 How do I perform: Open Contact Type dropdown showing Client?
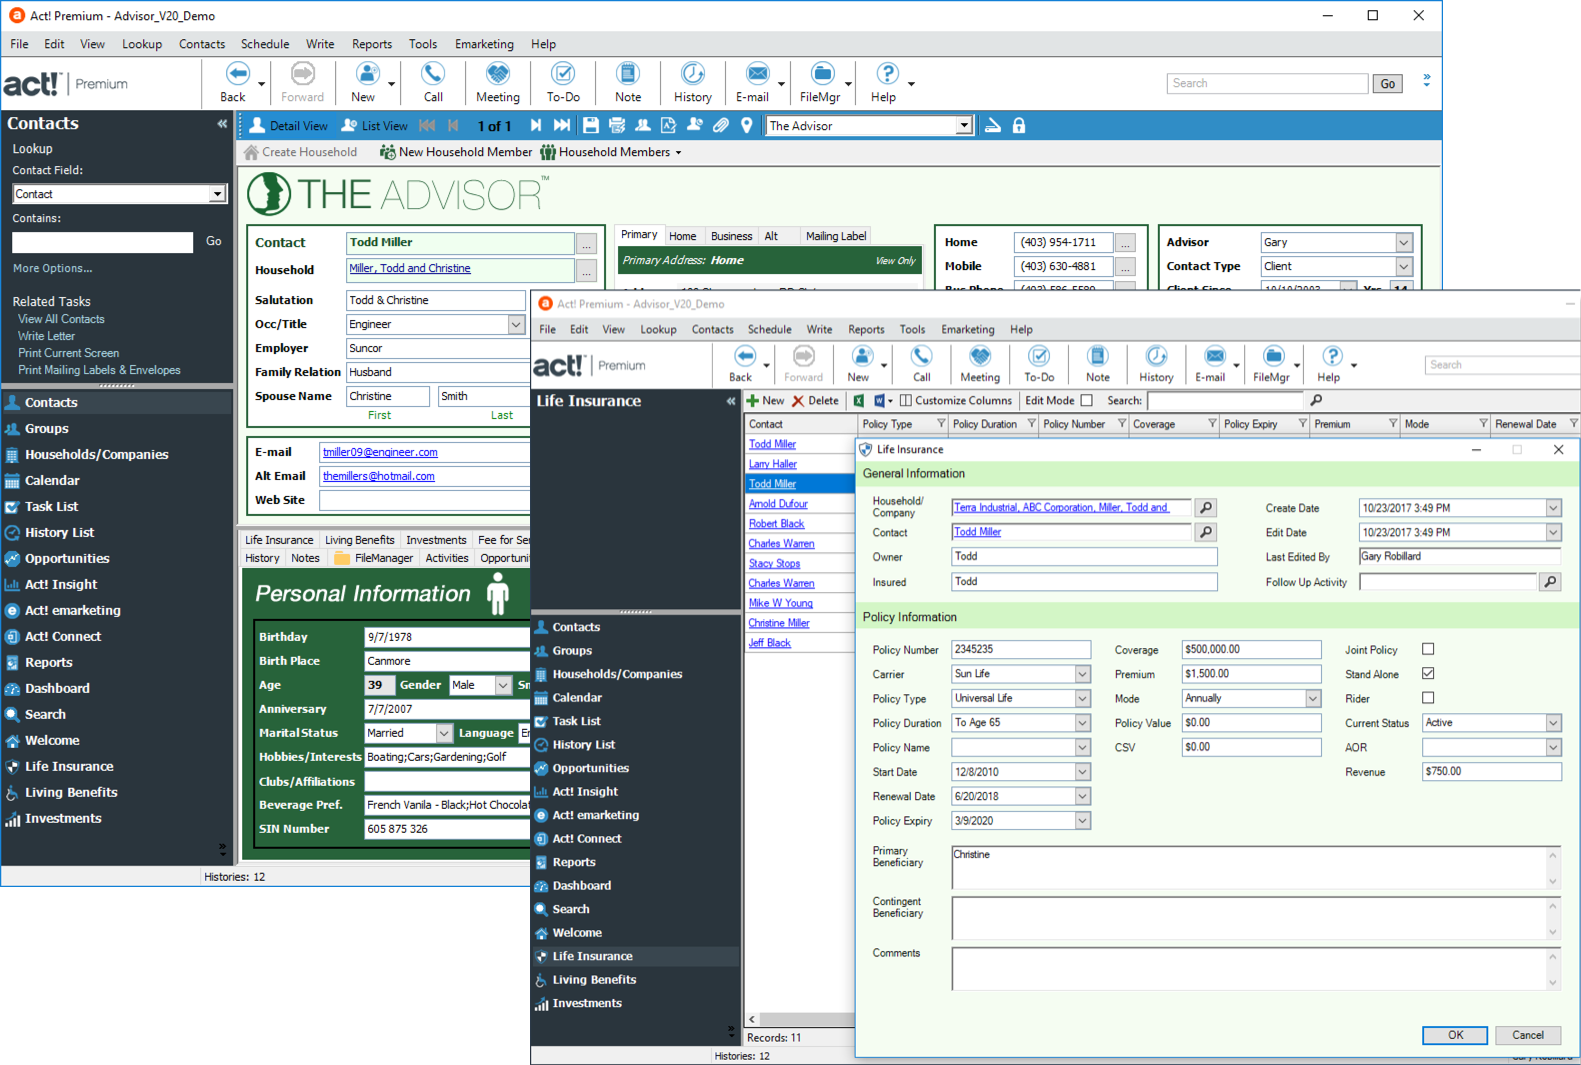coord(1404,266)
